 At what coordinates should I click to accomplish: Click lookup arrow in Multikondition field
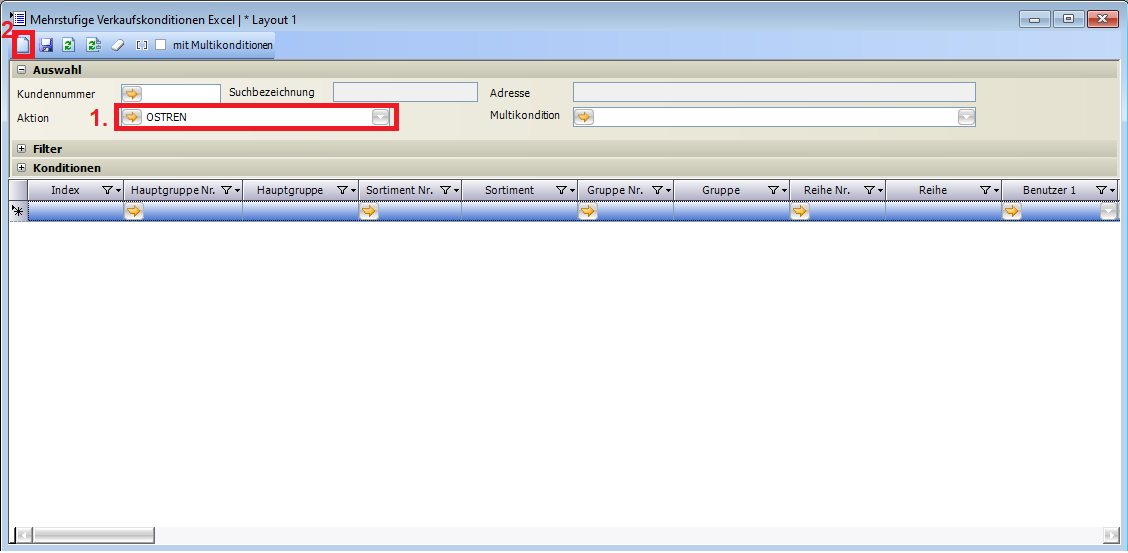pyautogui.click(x=584, y=117)
